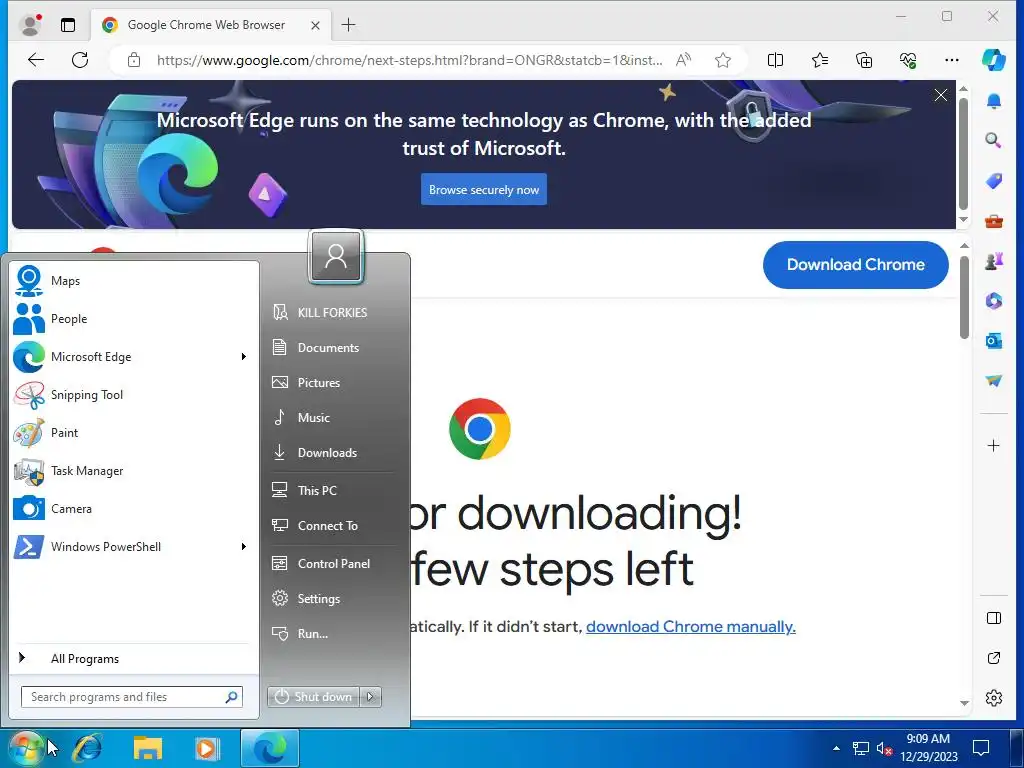The height and width of the screenshot is (768, 1024).
Task: Follow download Chrome manually link
Action: click(690, 626)
